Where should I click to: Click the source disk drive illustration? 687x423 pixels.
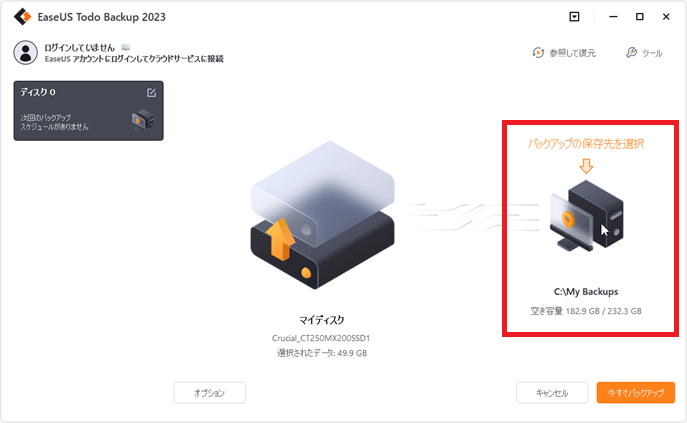coord(322,215)
